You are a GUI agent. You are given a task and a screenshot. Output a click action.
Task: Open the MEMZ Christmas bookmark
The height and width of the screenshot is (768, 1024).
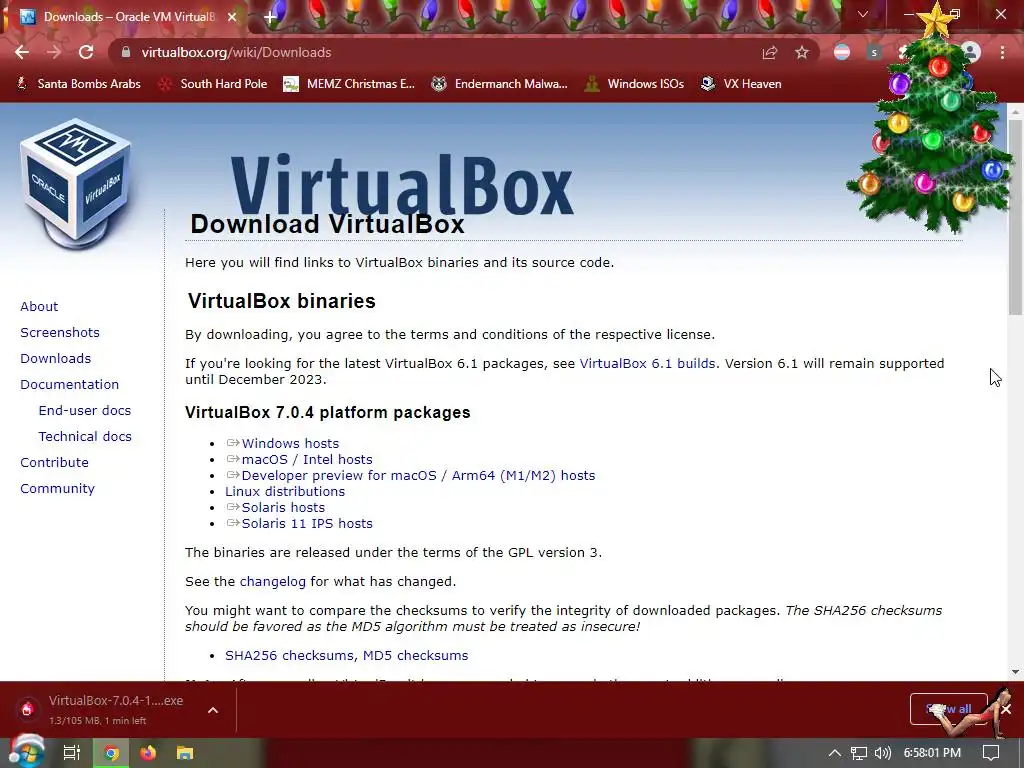point(349,84)
